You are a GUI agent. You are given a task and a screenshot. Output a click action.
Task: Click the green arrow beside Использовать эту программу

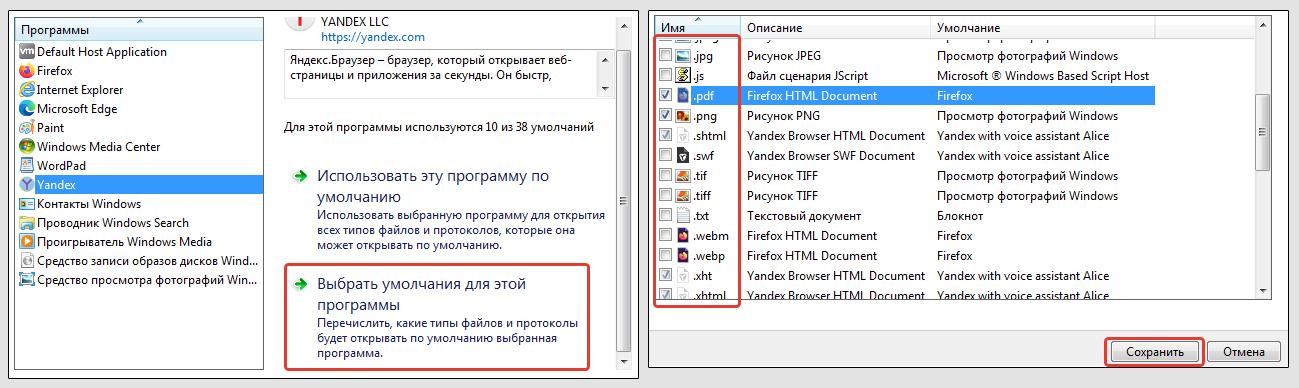(x=299, y=176)
